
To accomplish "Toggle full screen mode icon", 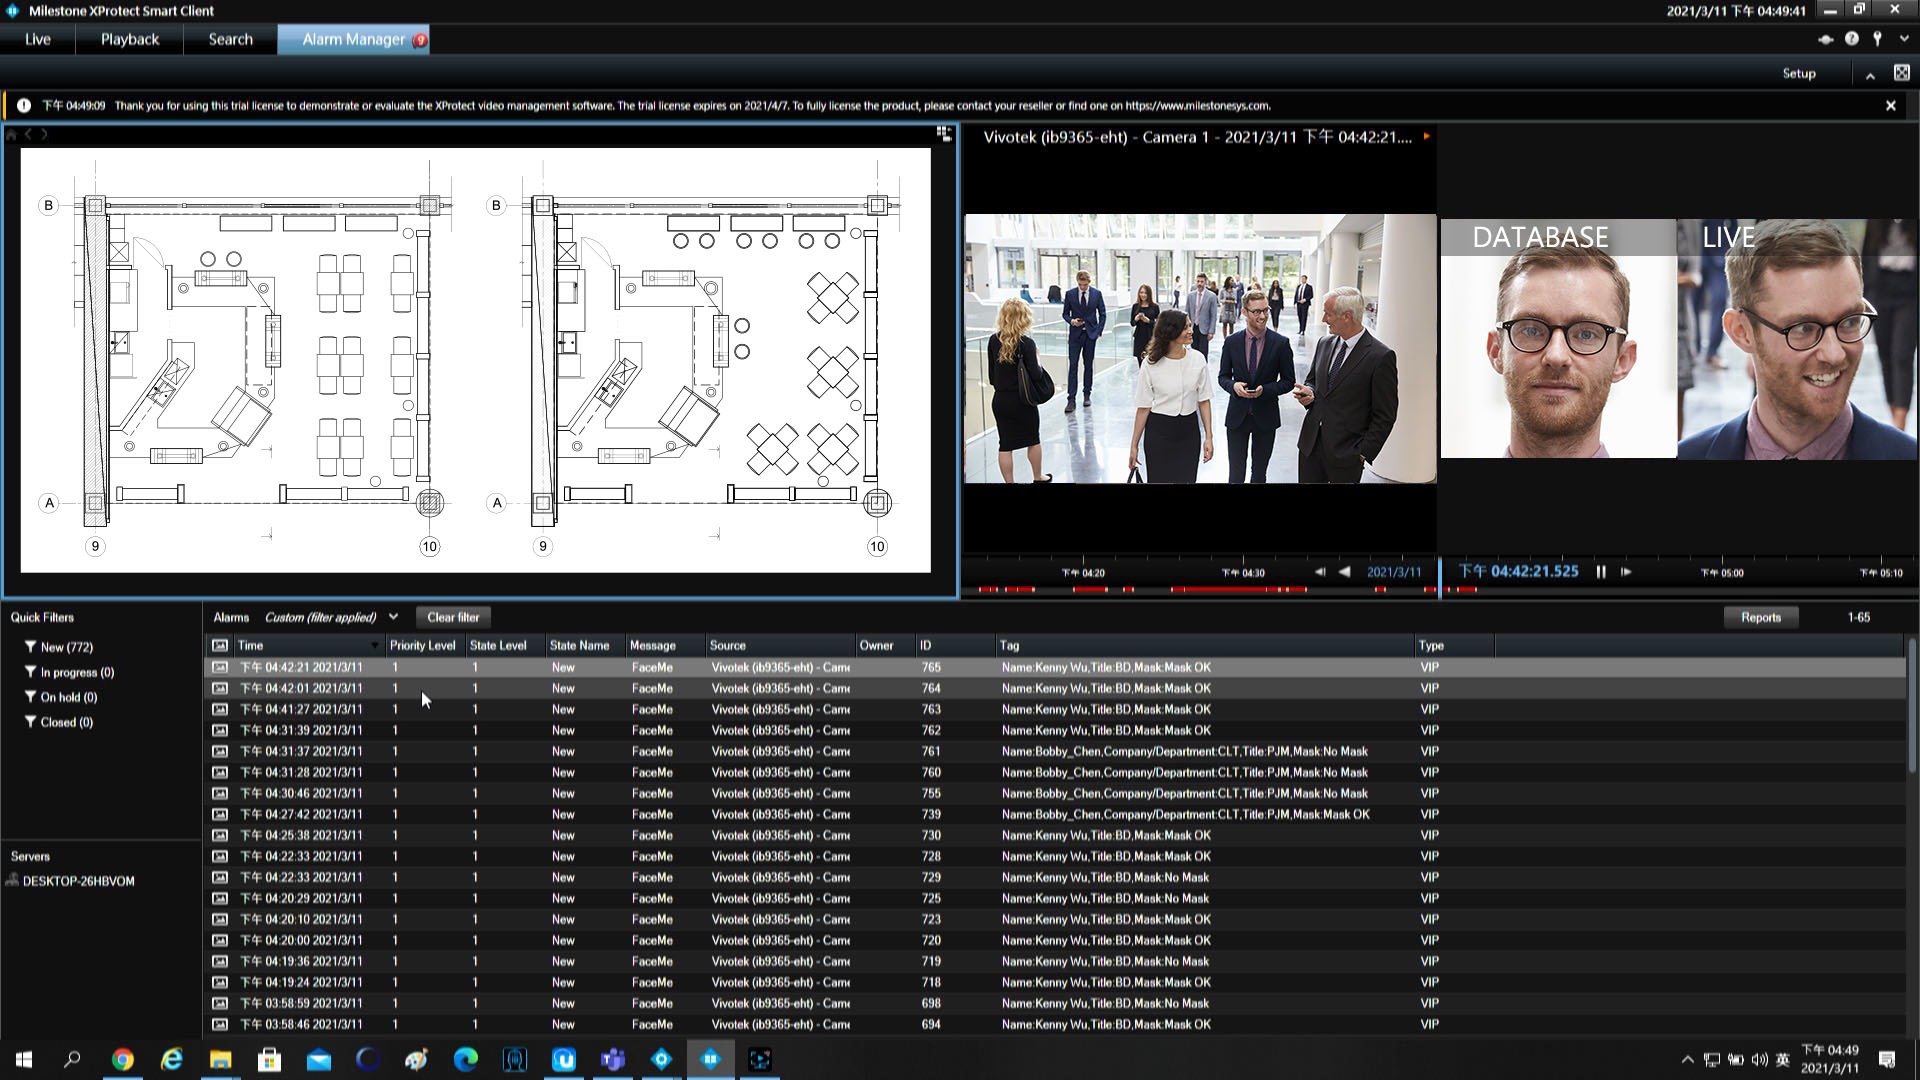I will [x=1901, y=73].
